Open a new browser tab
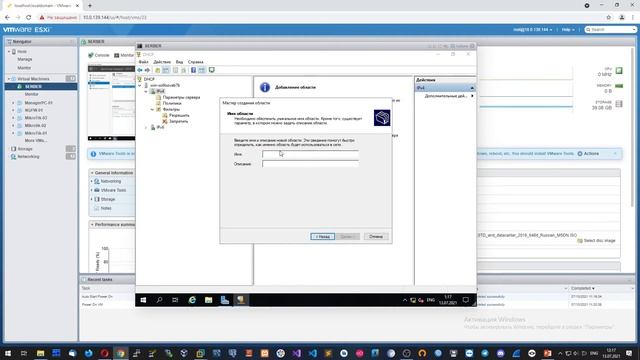The width and height of the screenshot is (640, 360). click(x=90, y=6)
